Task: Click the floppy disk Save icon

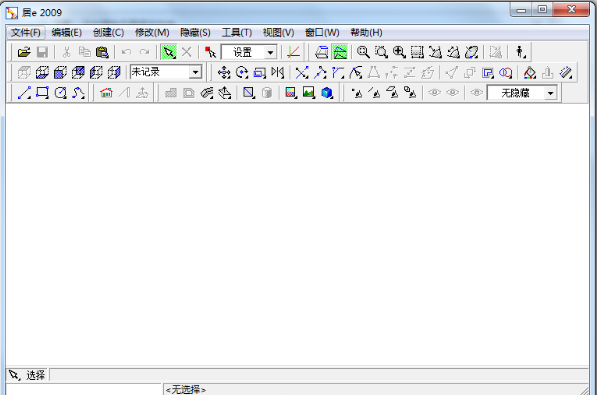Action: pyautogui.click(x=42, y=52)
